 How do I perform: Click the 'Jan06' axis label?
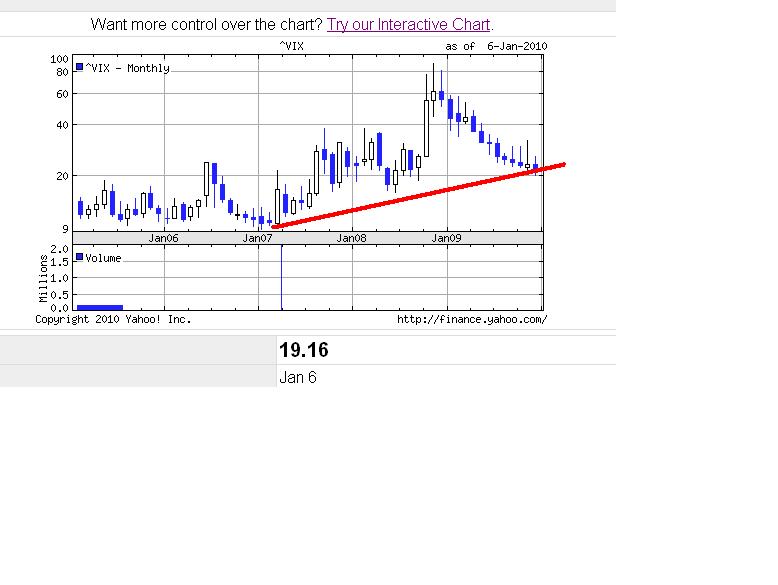click(163, 238)
